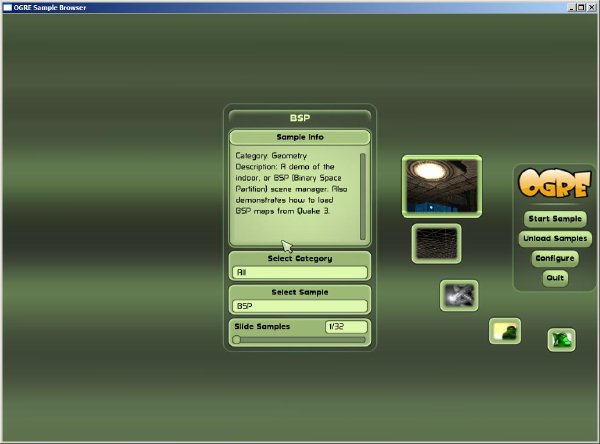This screenshot has height=444, width=600.
Task: Select the yellow background ogre head thumbnail
Action: [x=505, y=331]
